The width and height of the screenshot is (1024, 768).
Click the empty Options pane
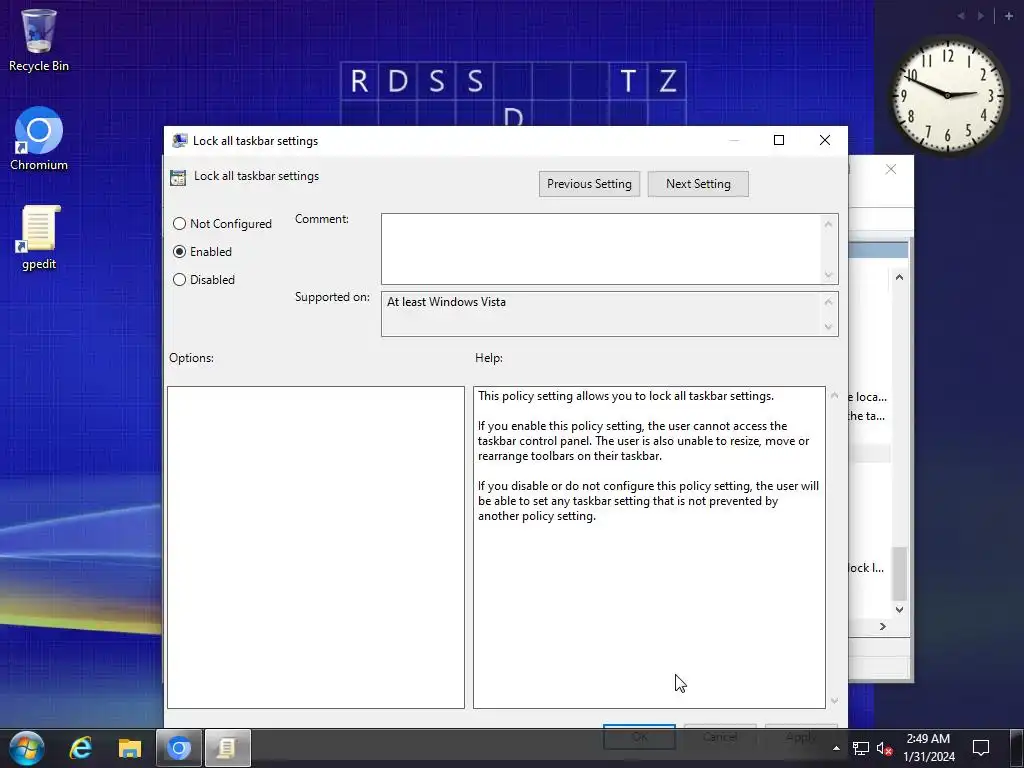[x=316, y=547]
